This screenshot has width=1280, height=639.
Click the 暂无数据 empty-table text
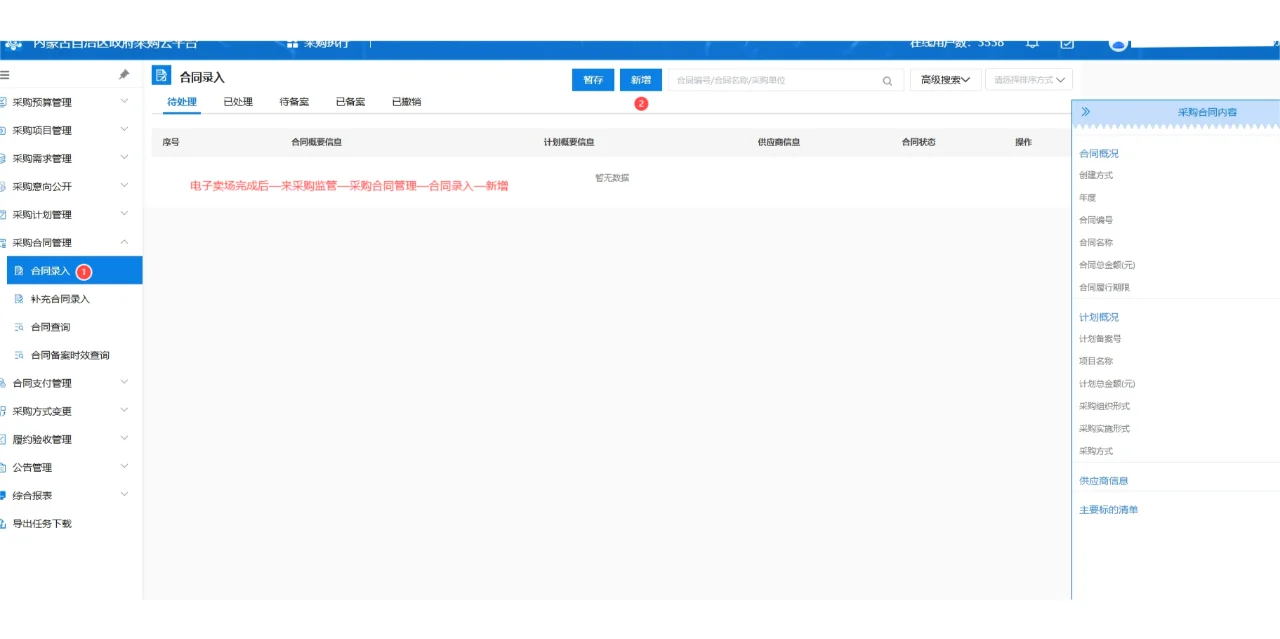(x=612, y=177)
